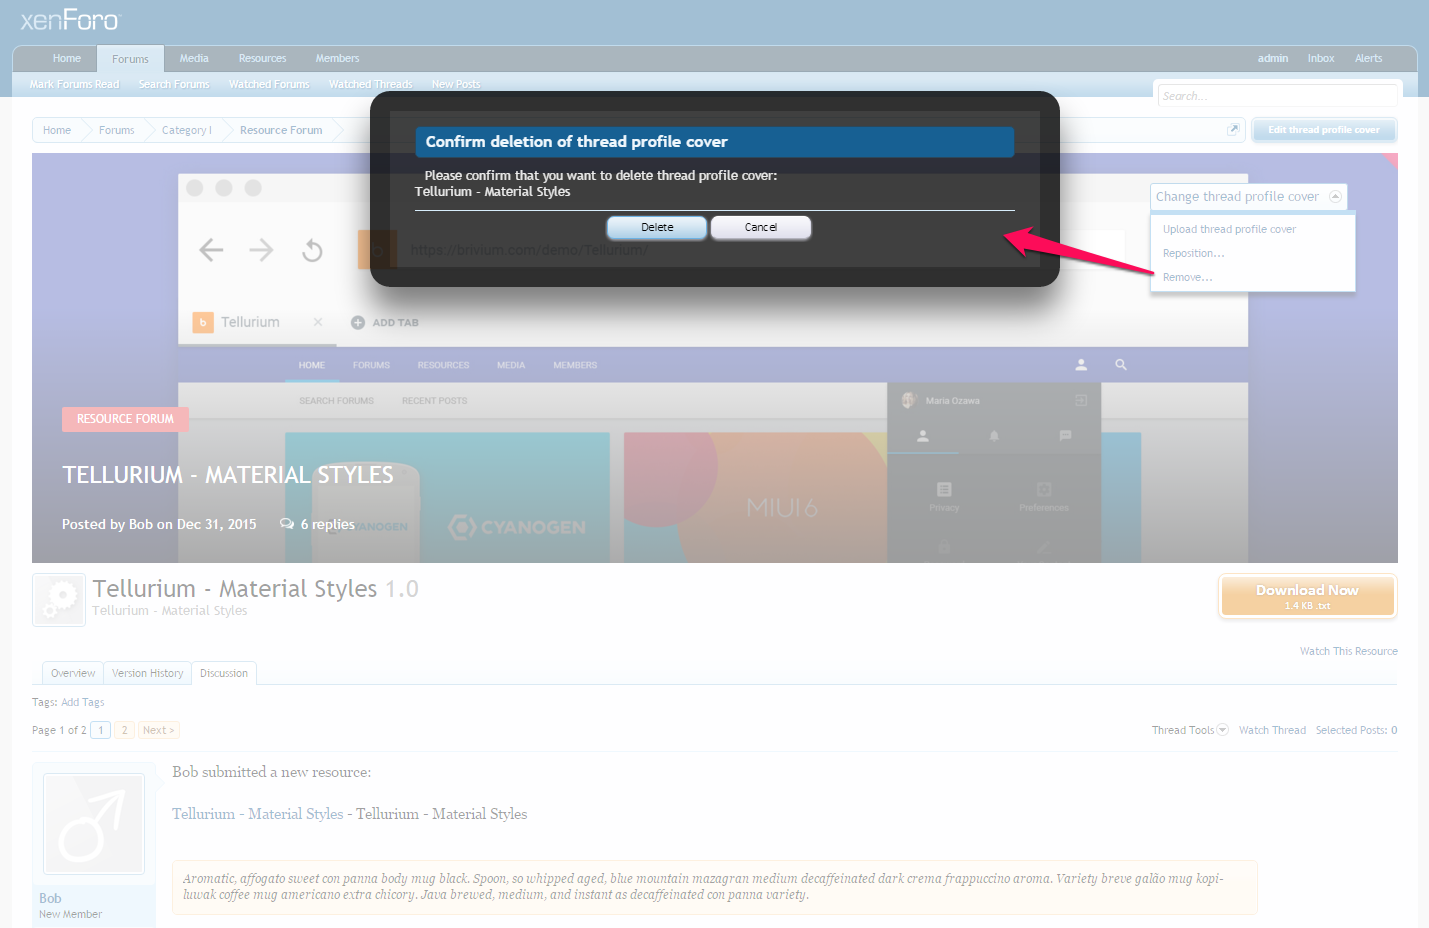The image size is (1429, 928).
Task: Open the Home navigation tab
Action: tap(67, 58)
